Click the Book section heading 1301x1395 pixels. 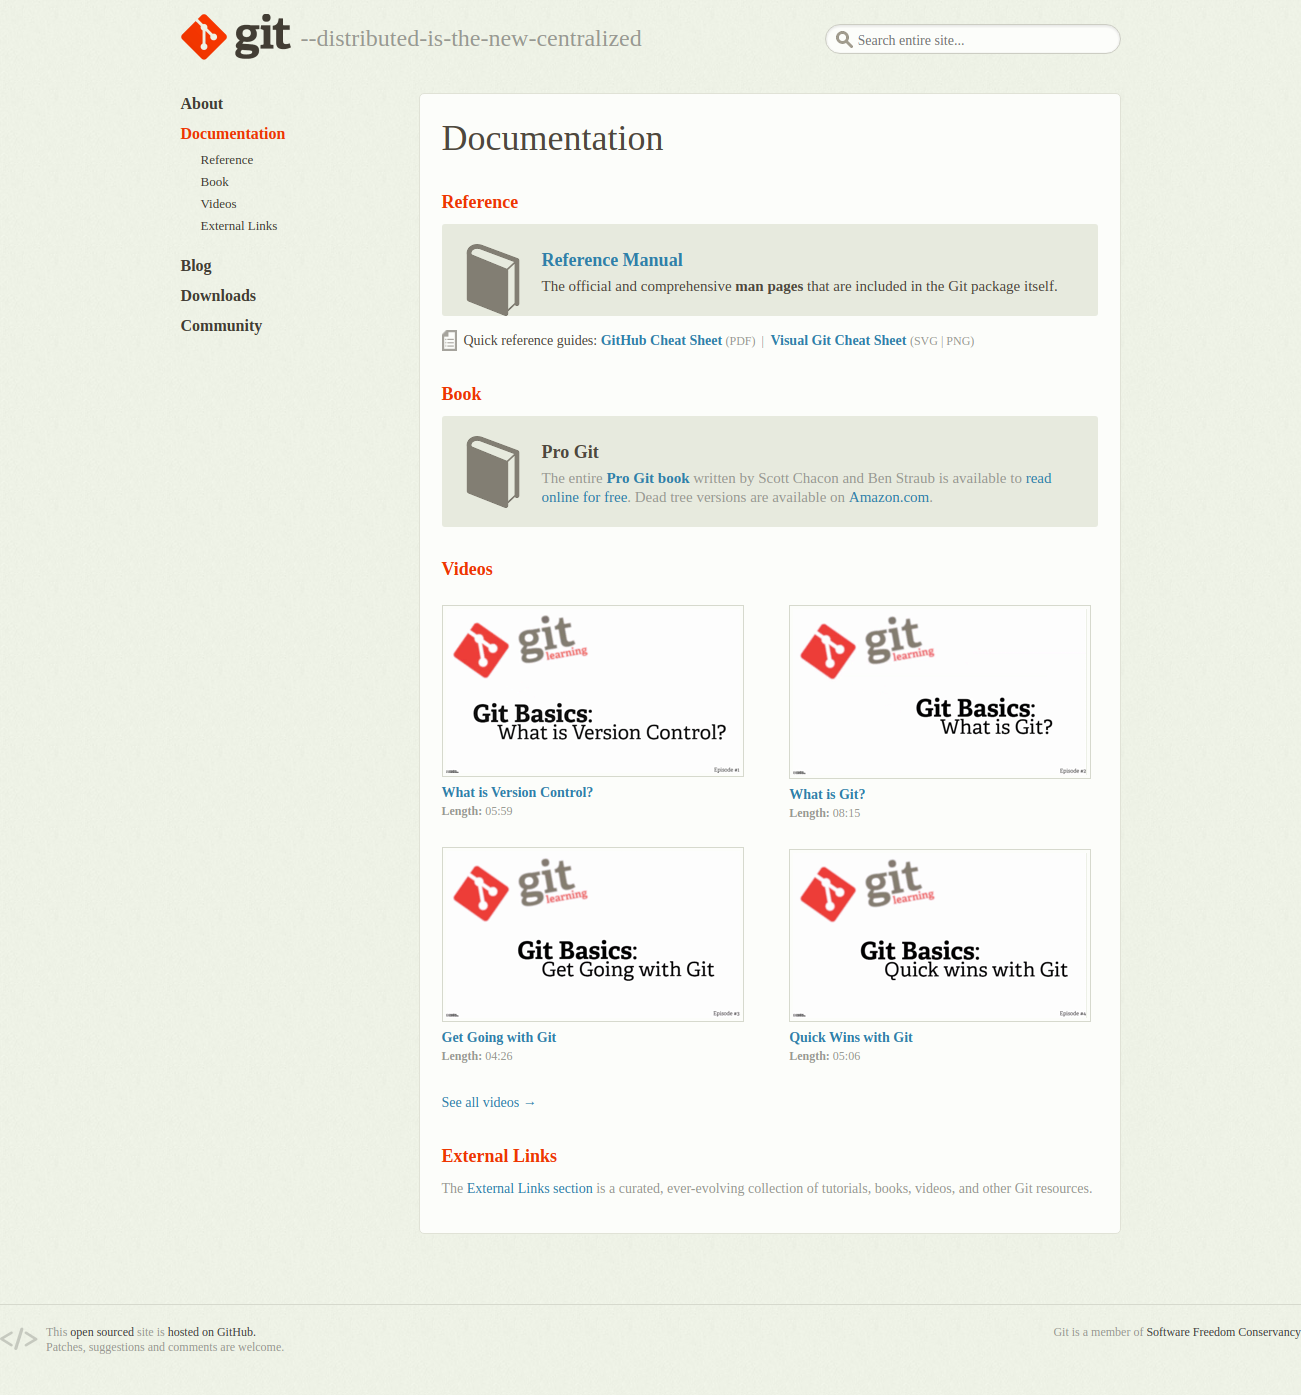(x=461, y=394)
